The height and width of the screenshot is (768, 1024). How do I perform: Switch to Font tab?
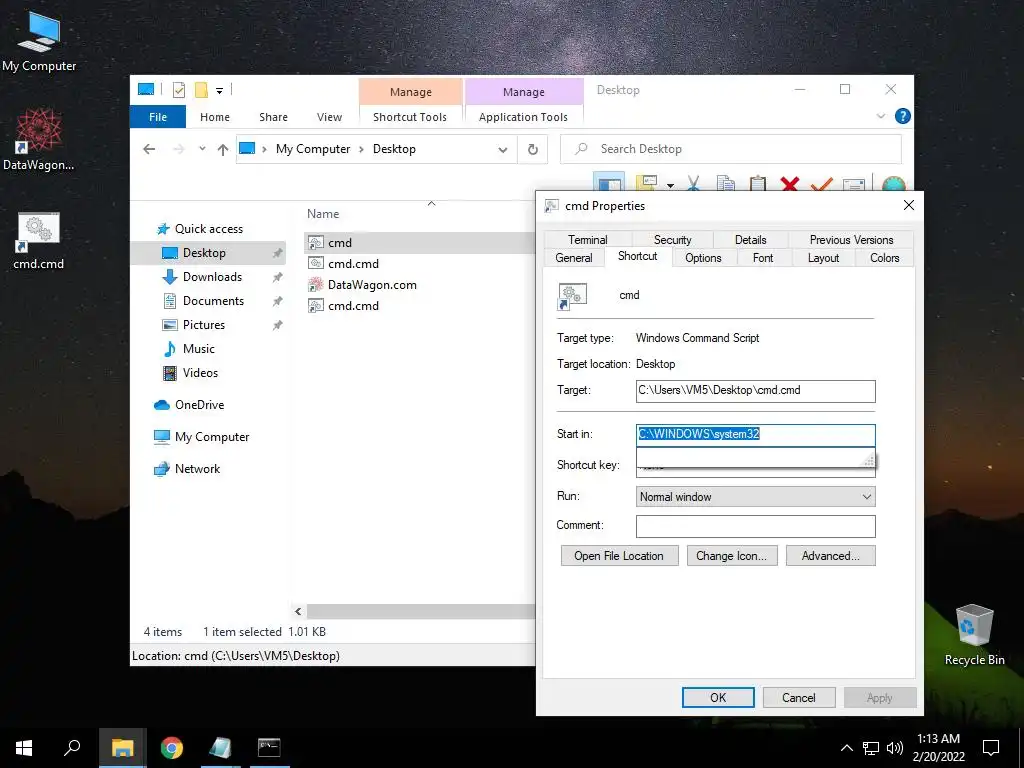pos(763,258)
